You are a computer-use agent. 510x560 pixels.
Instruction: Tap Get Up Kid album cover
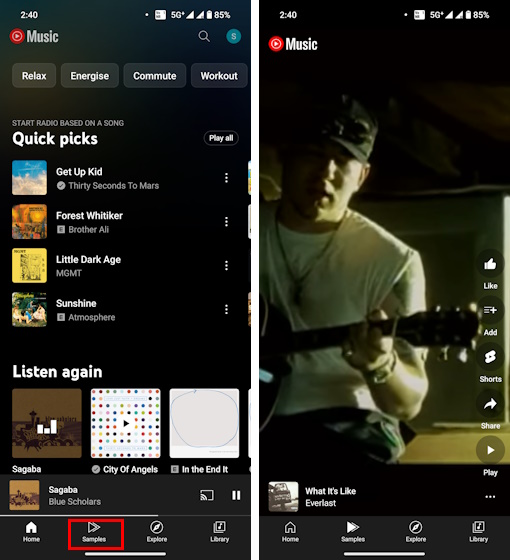pyautogui.click(x=29, y=178)
